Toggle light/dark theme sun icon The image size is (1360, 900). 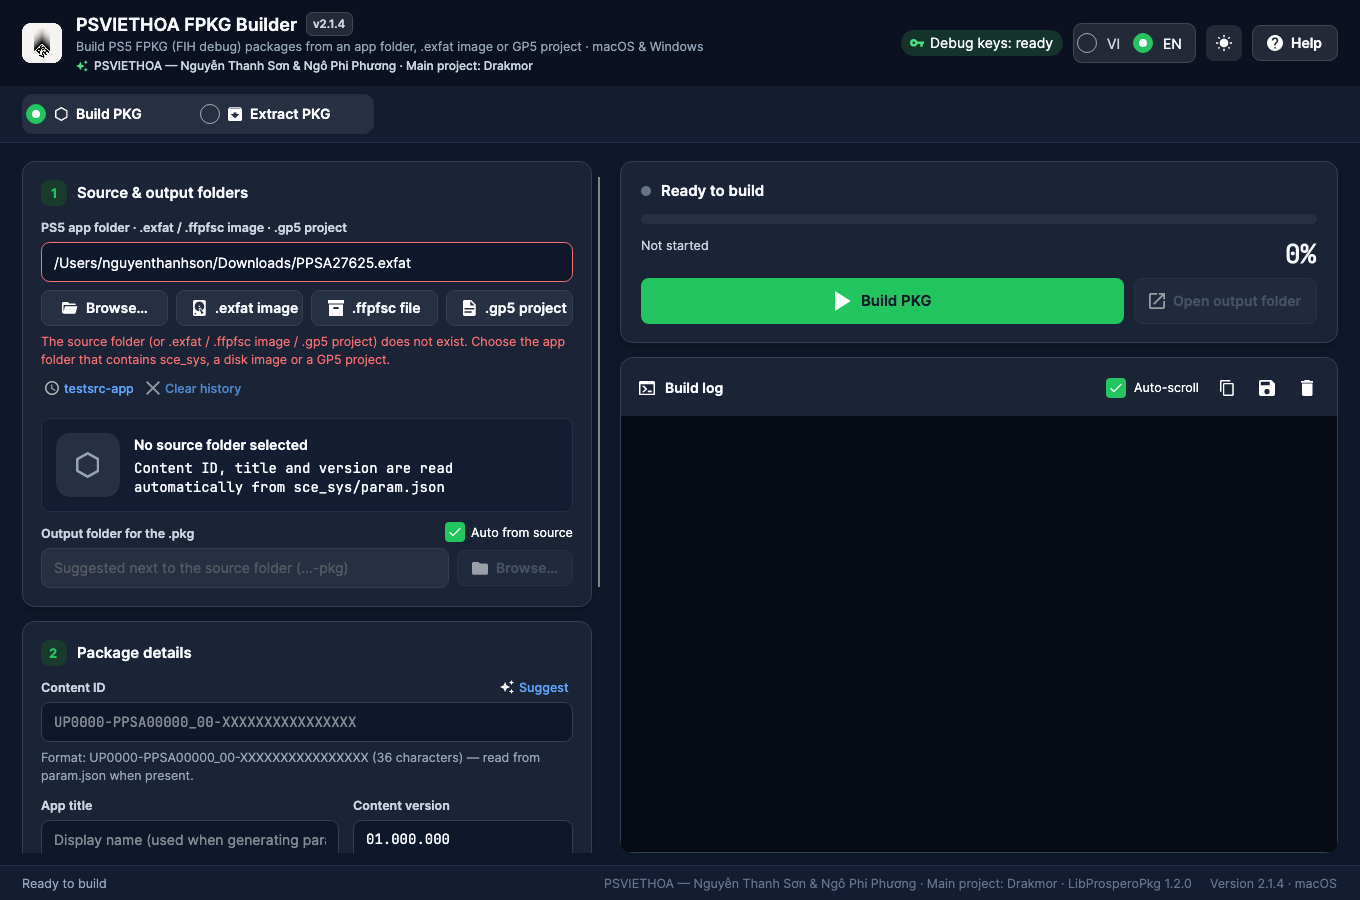pos(1224,43)
